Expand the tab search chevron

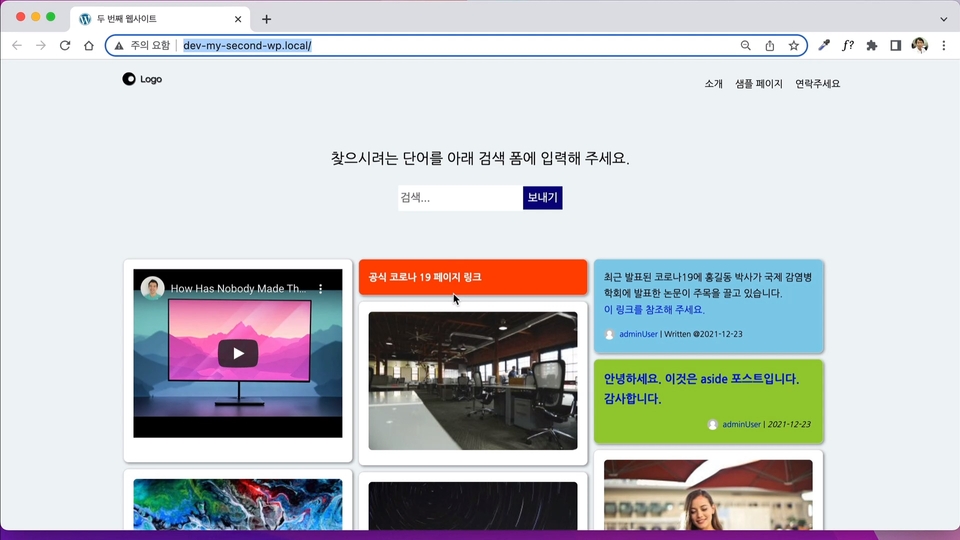[x=943, y=19]
